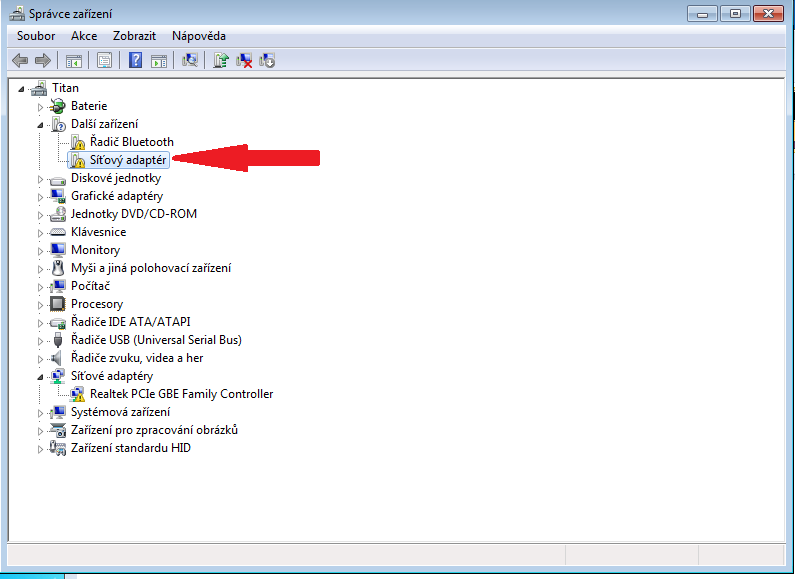
Task: Open the Zobrazit menu
Action: 134,36
